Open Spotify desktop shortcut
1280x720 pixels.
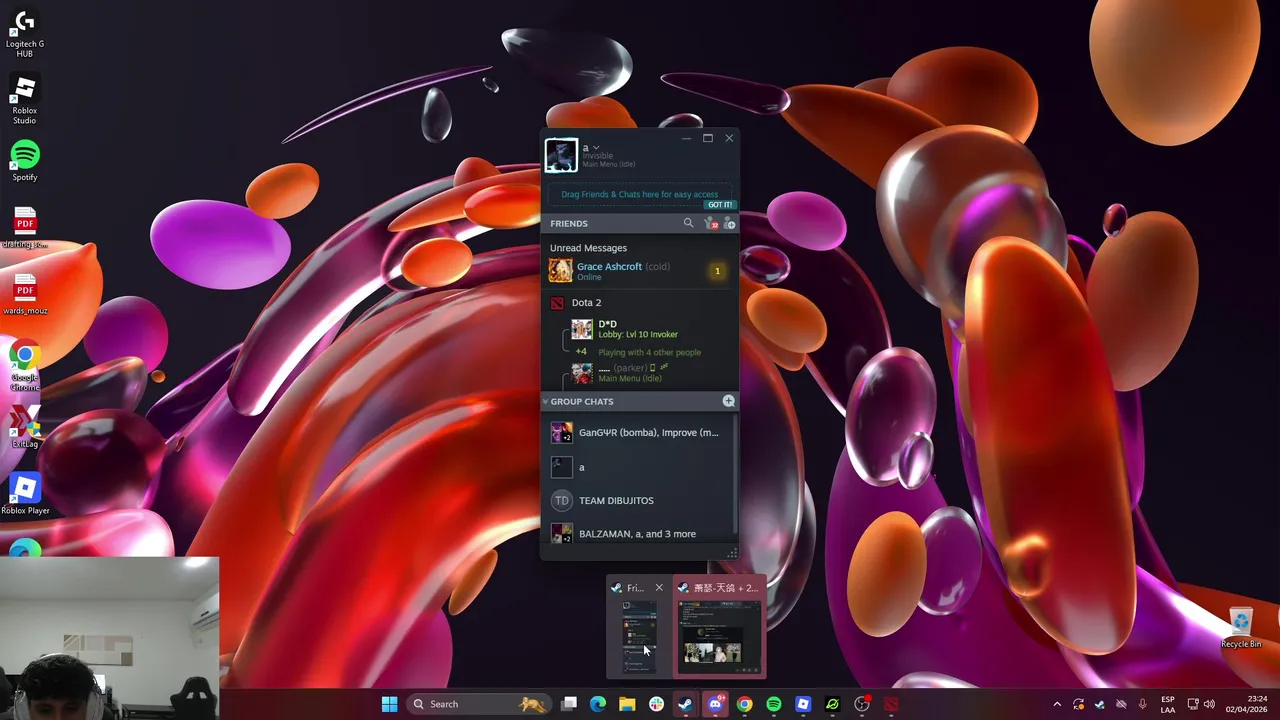[25, 161]
